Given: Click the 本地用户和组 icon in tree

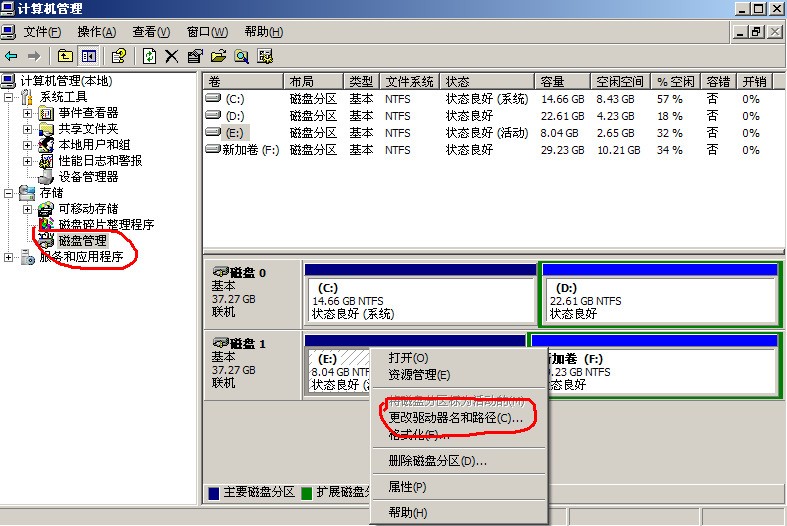Looking at the screenshot, I should pyautogui.click(x=46, y=145).
